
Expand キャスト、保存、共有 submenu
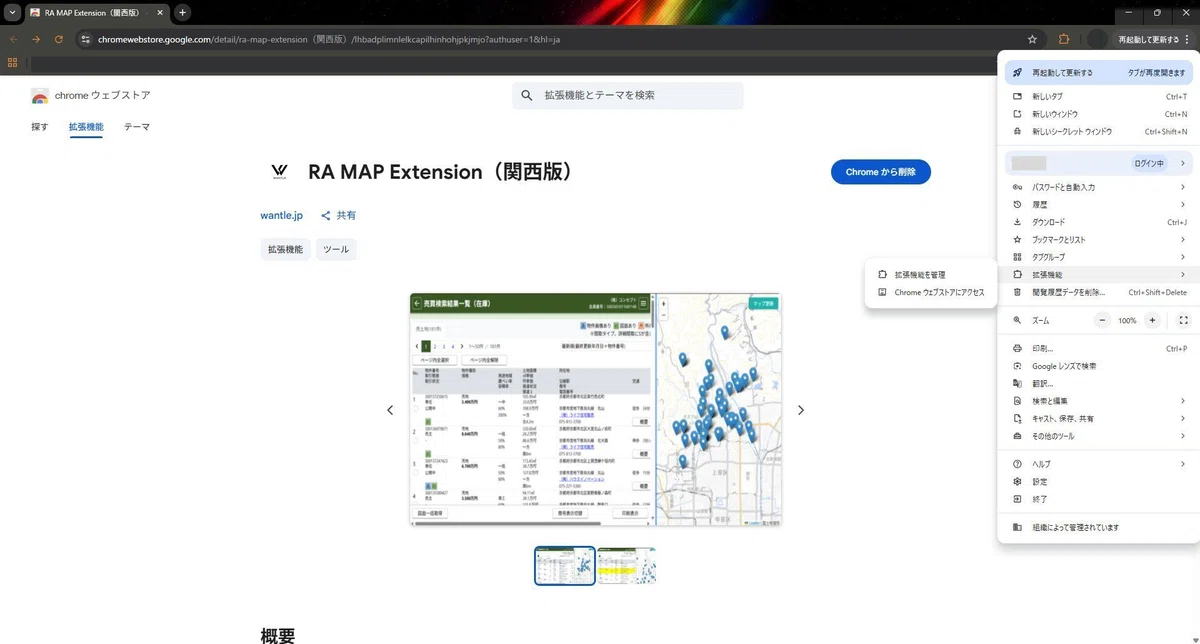[x=1099, y=418]
